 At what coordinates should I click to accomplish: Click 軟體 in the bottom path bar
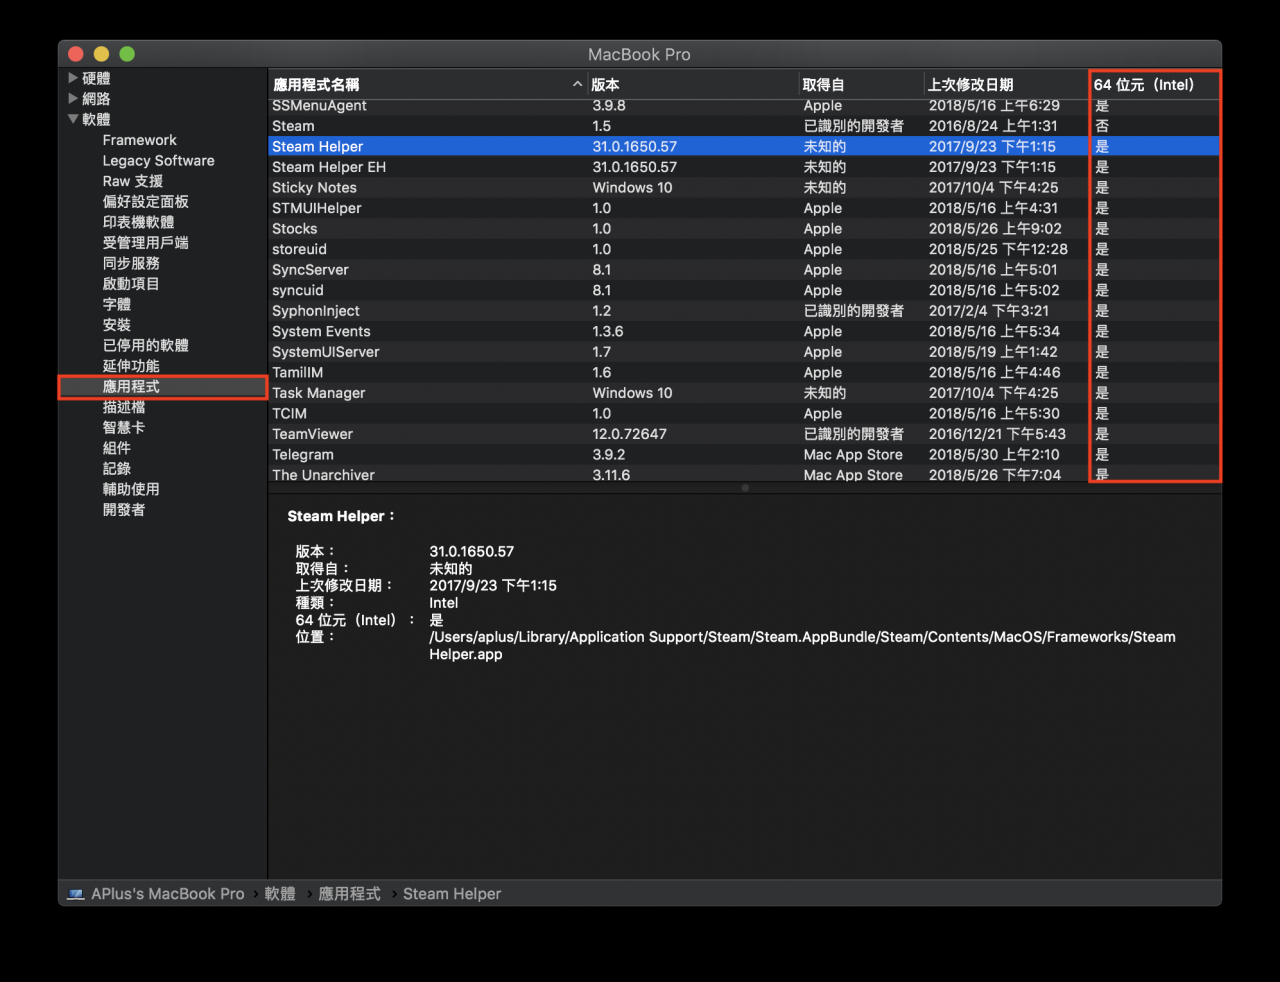point(280,893)
